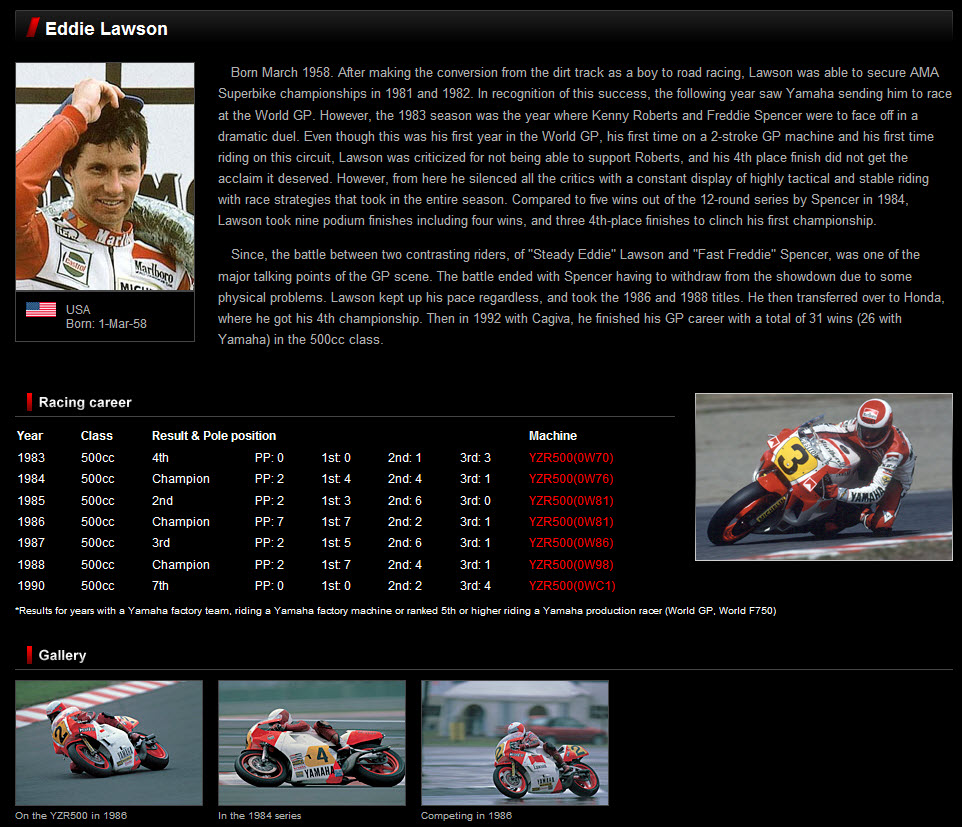Image resolution: width=962 pixels, height=827 pixels.
Task: Click the caption 'On the YZR500 in 1986'
Action: click(71, 815)
